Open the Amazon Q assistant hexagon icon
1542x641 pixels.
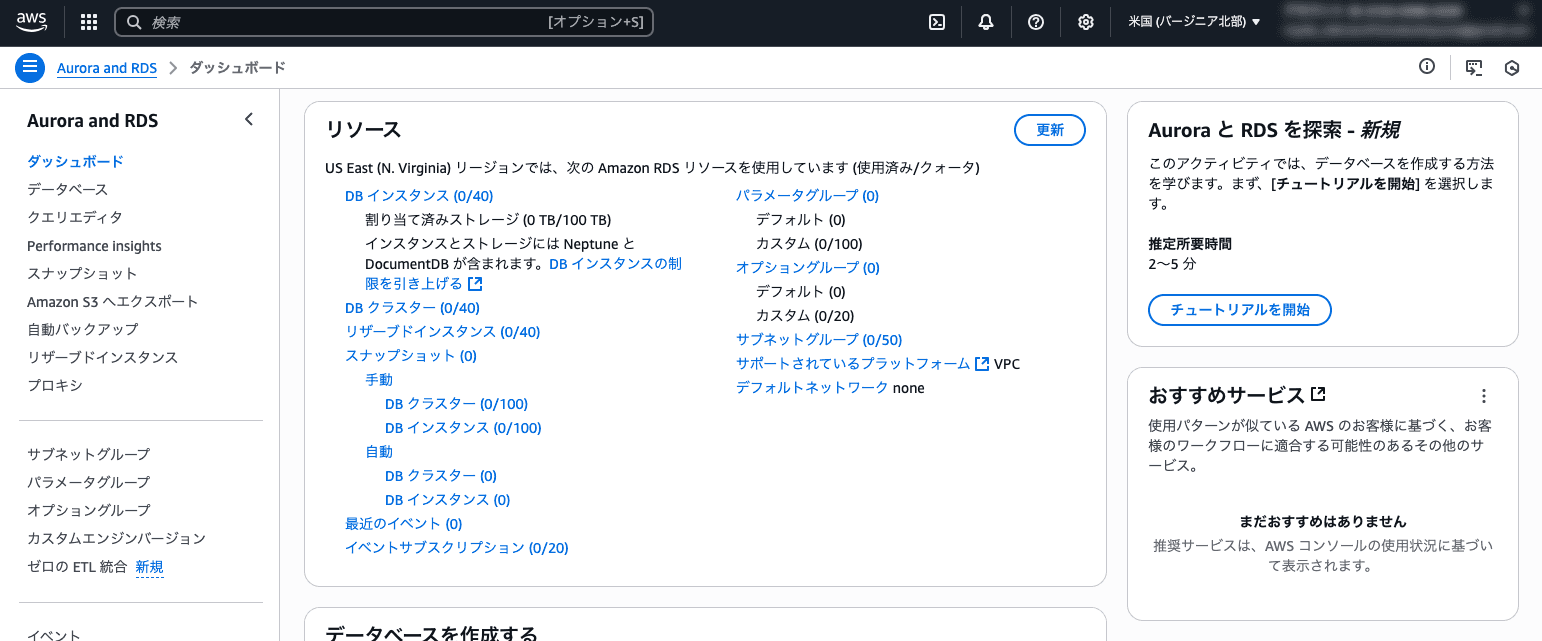pos(1512,67)
